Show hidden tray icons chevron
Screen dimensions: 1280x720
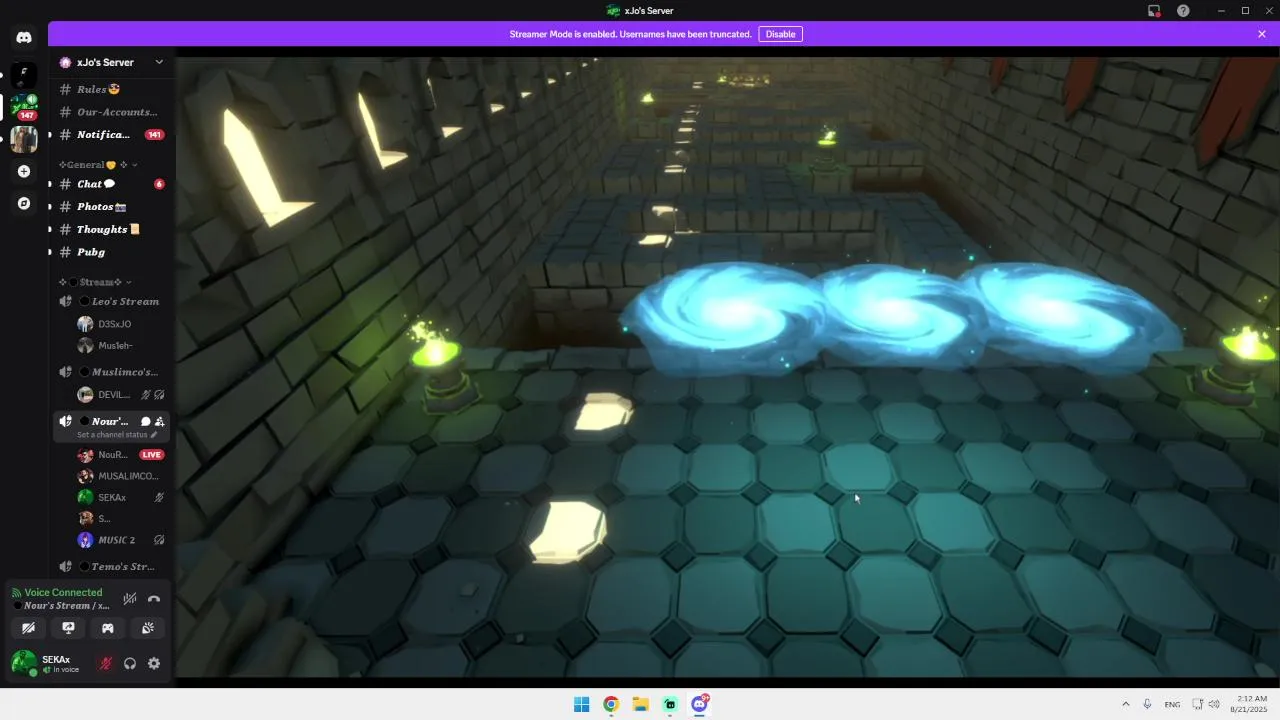coord(1126,704)
